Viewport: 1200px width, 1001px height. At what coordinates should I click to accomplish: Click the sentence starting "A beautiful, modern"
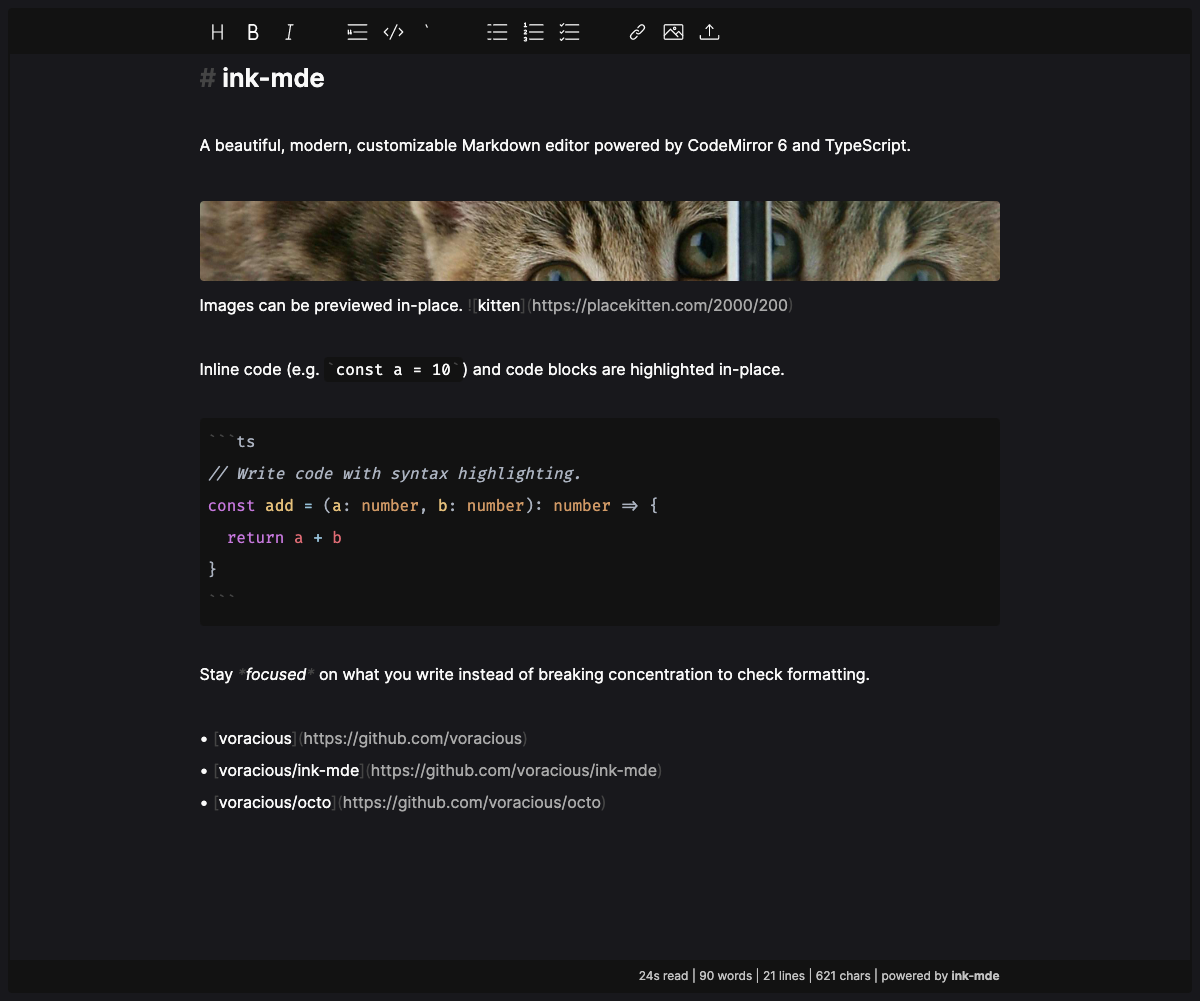(555, 146)
